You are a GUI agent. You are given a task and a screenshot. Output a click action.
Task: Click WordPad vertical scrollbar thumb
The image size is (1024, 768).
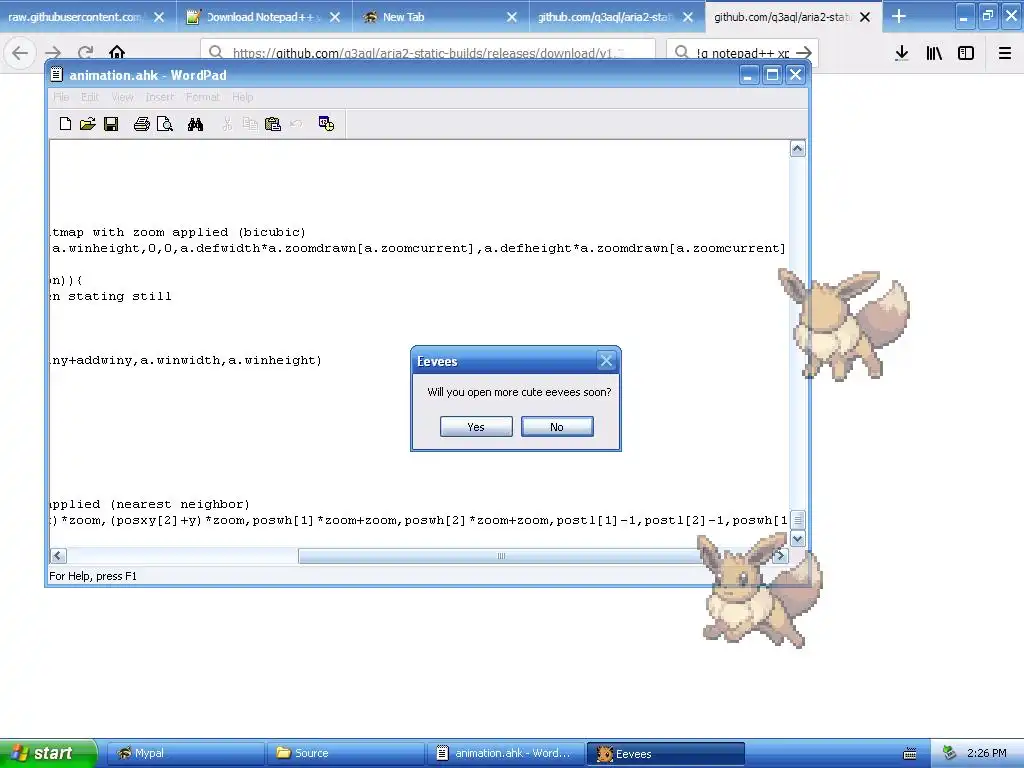pos(797,520)
